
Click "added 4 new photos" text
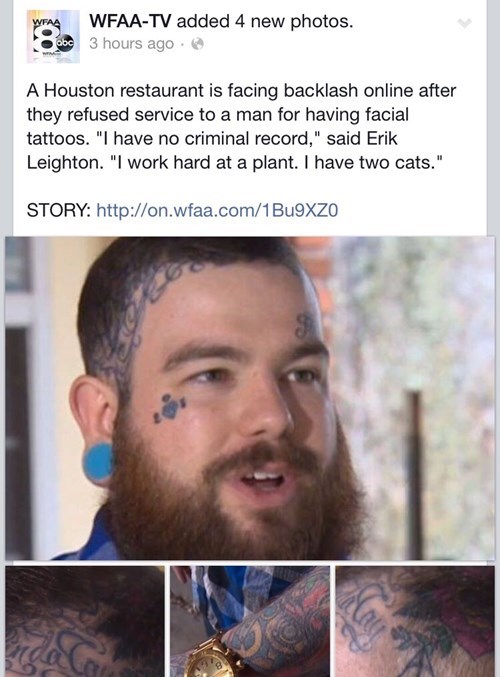tap(265, 21)
